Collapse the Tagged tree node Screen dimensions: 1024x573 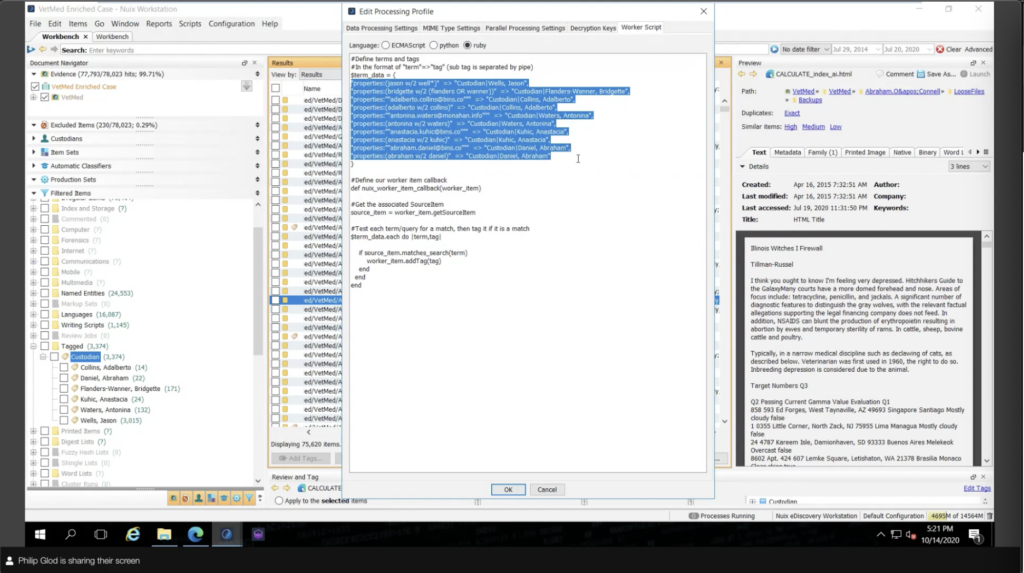tap(33, 346)
